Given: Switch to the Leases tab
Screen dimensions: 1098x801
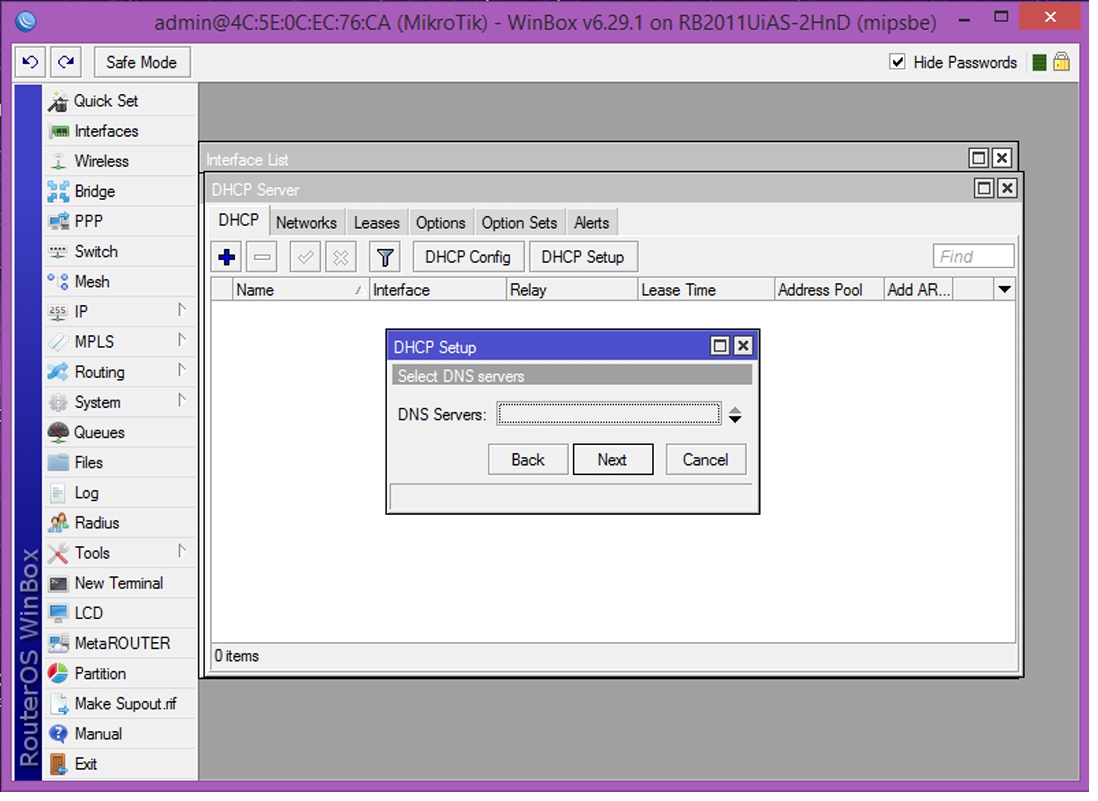Looking at the screenshot, I should click(377, 223).
